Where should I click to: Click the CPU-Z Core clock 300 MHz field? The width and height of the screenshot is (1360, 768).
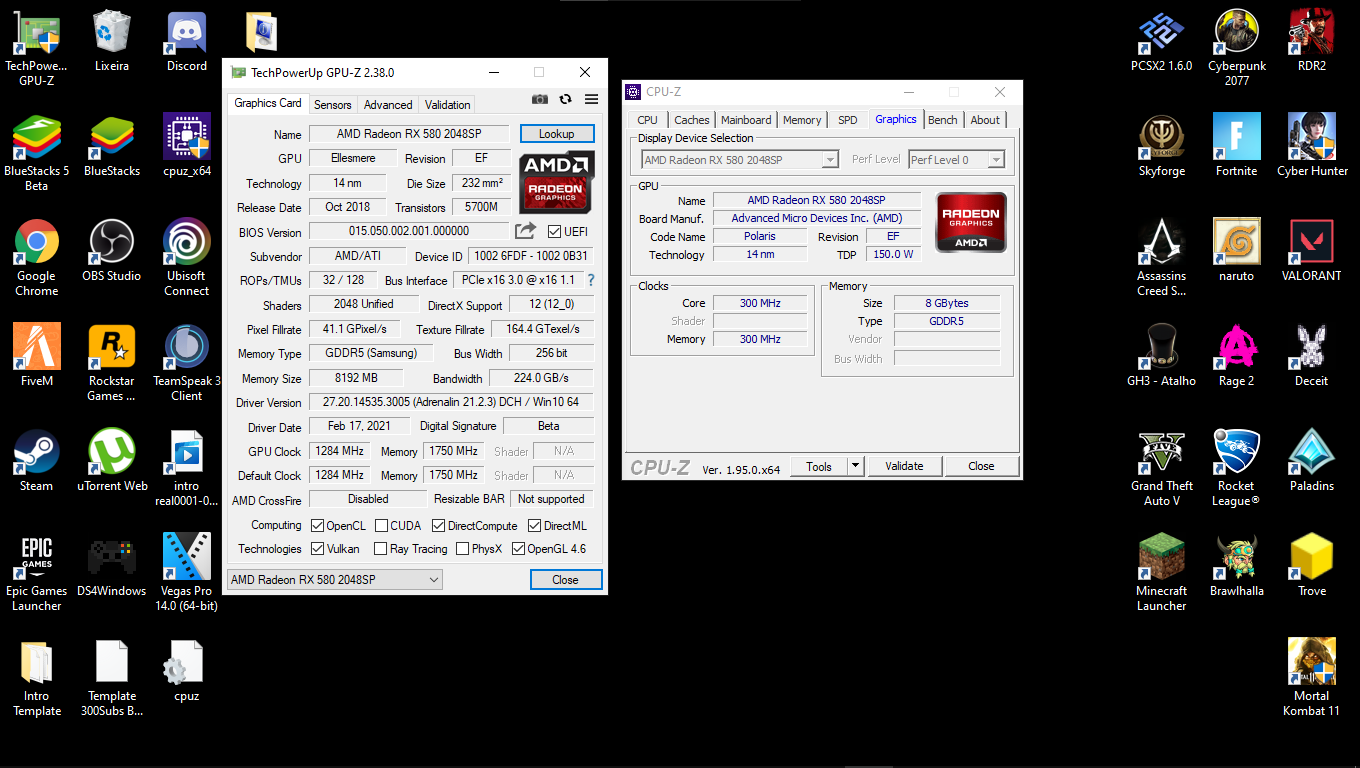click(760, 303)
